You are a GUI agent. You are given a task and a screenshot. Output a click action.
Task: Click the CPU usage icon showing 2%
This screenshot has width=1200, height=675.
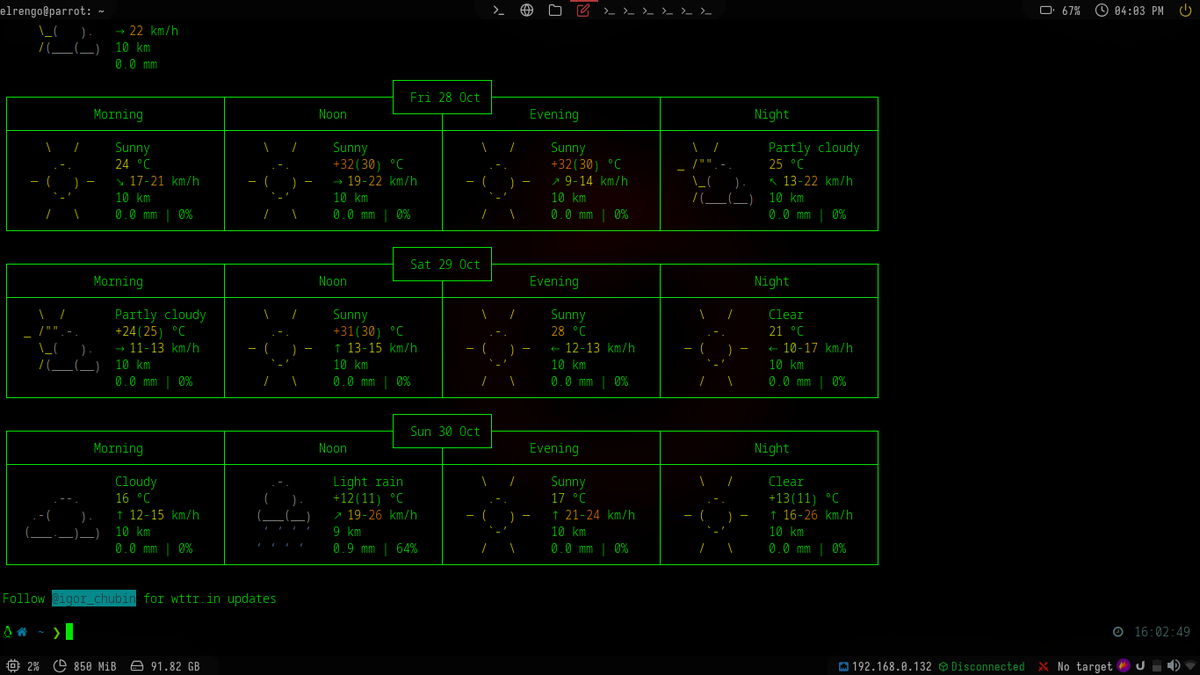coord(13,666)
